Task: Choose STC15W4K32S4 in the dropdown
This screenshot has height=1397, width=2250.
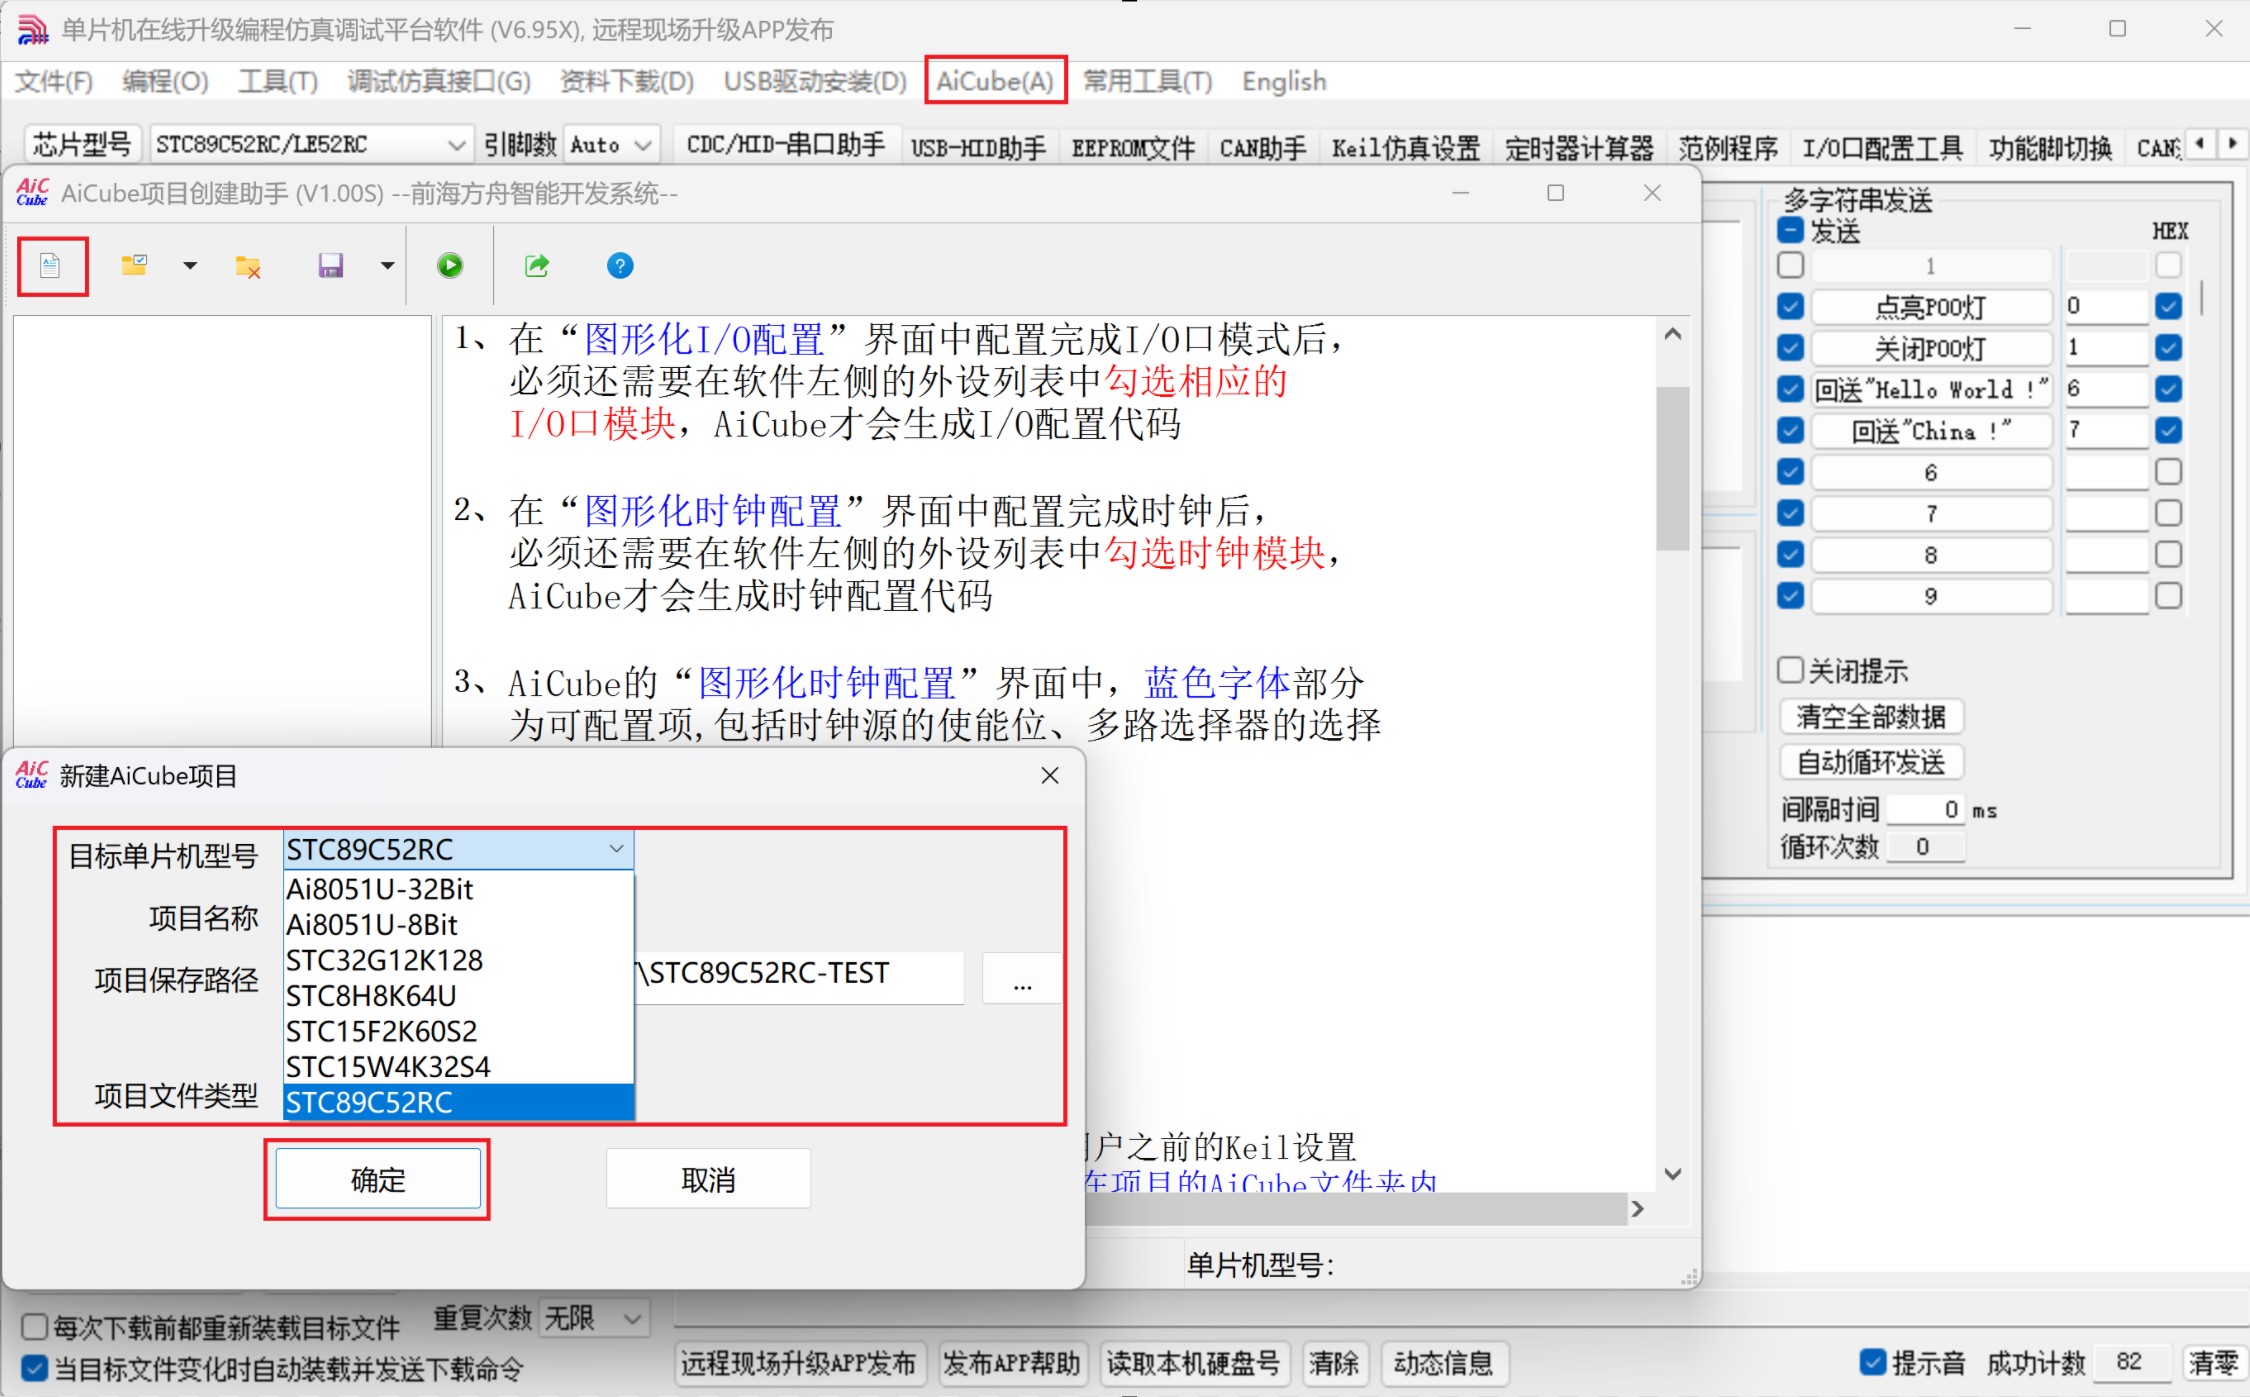Action: tap(459, 1067)
